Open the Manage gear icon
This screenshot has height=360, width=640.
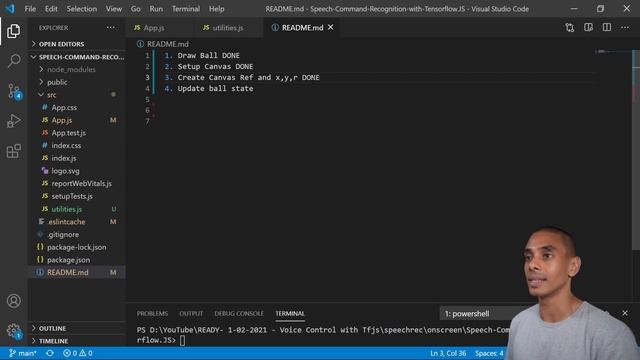(x=13, y=330)
